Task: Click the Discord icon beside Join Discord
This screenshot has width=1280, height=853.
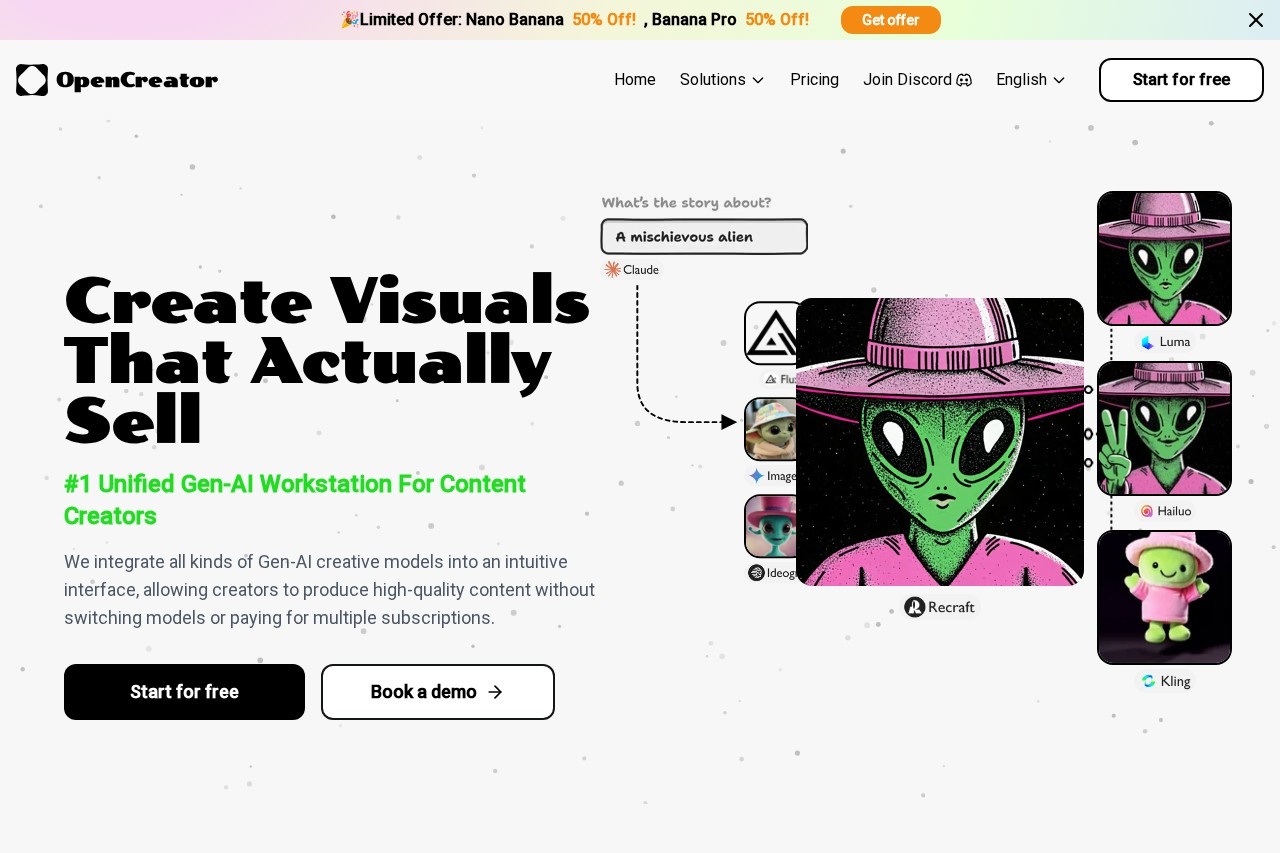Action: 964,79
